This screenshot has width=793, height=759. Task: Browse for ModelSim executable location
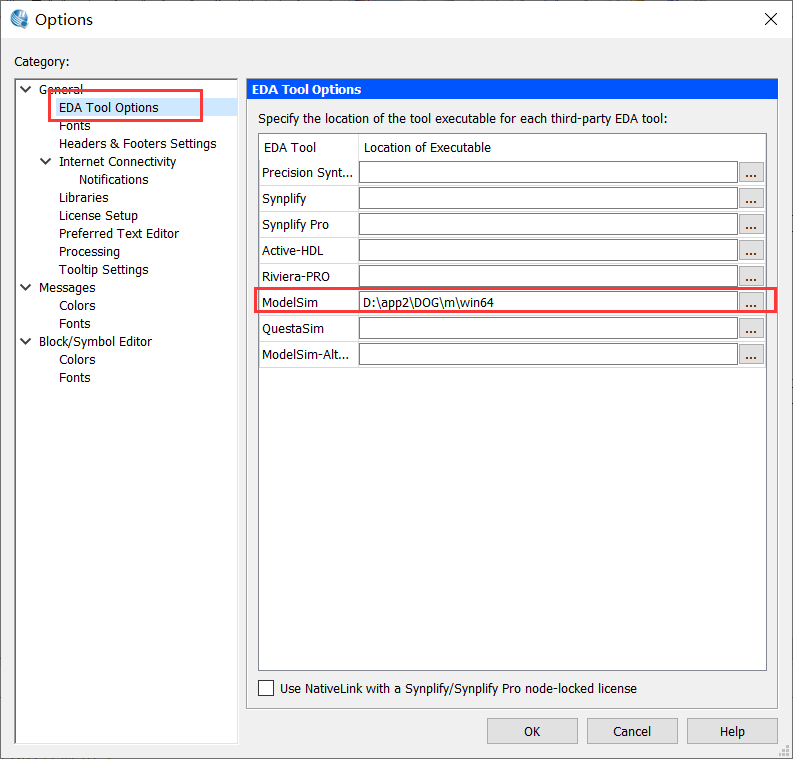pos(751,302)
